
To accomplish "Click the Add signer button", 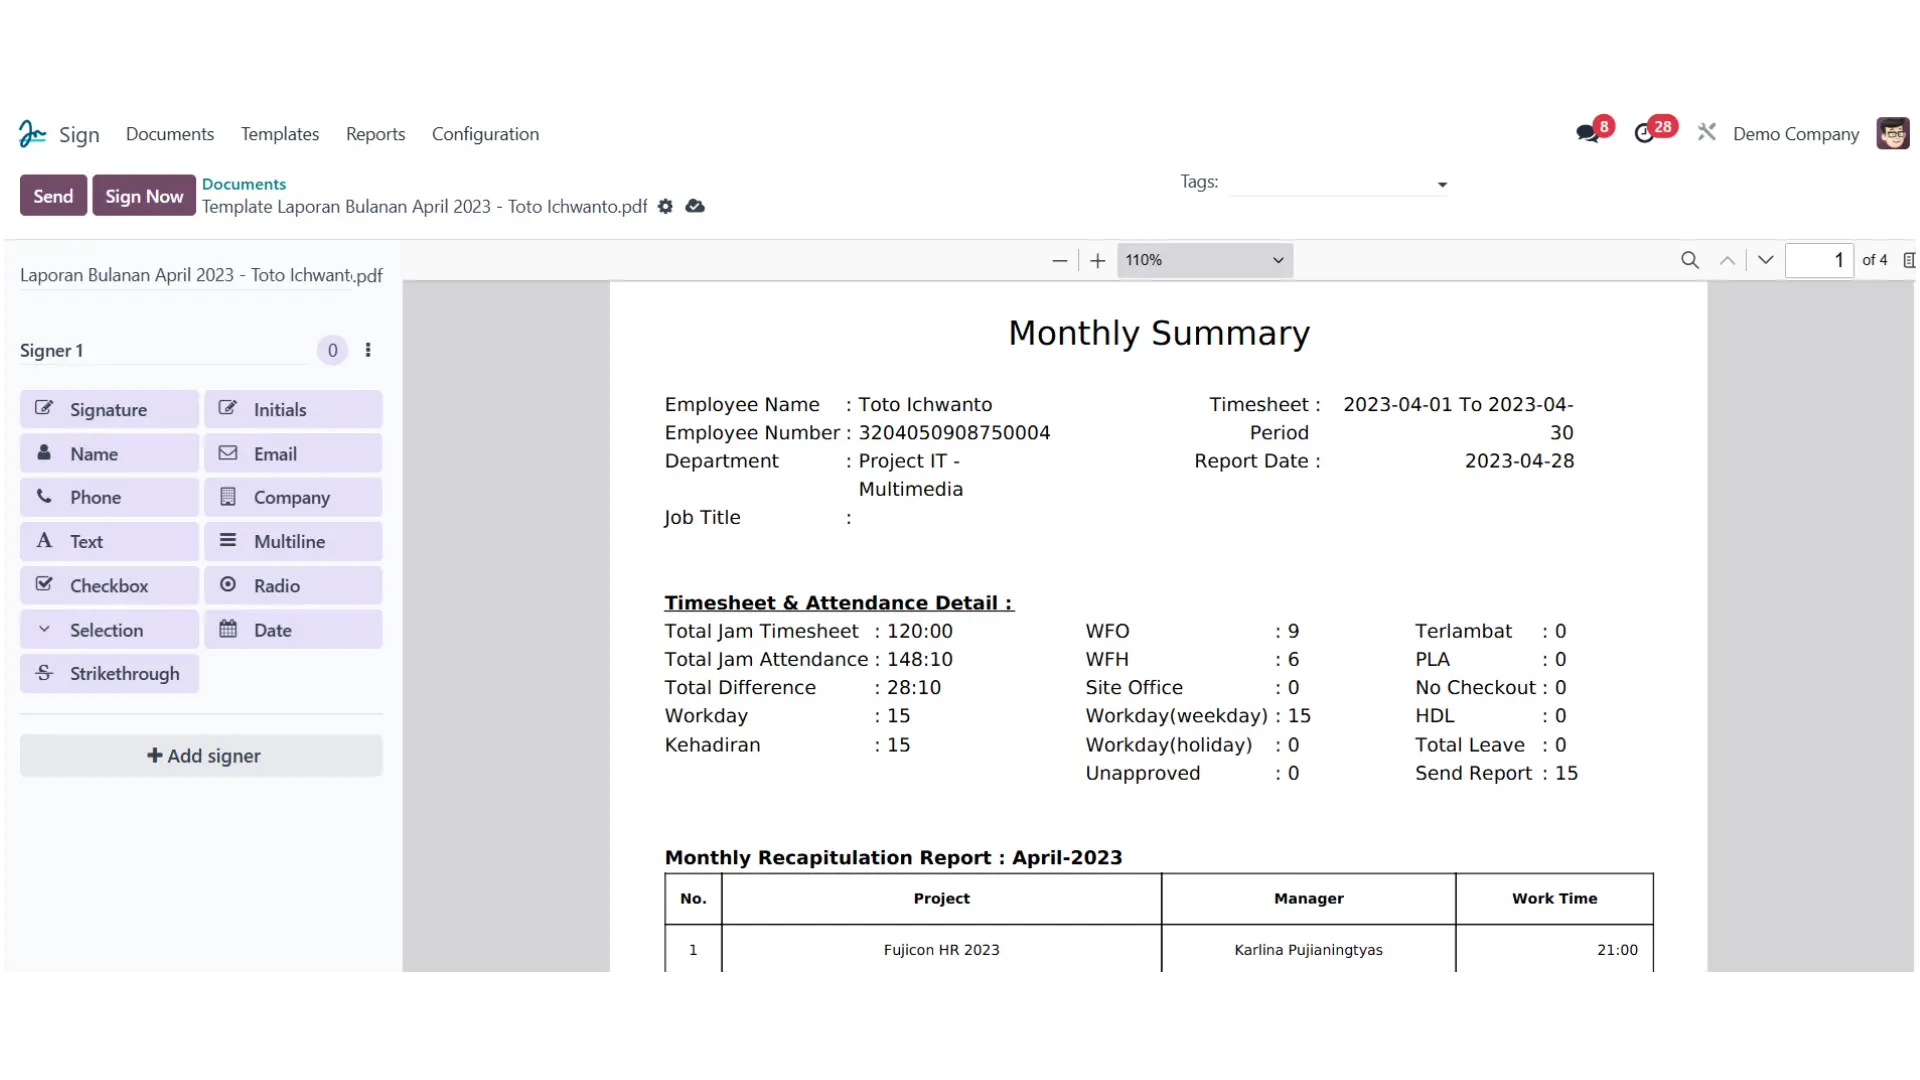I will (201, 756).
